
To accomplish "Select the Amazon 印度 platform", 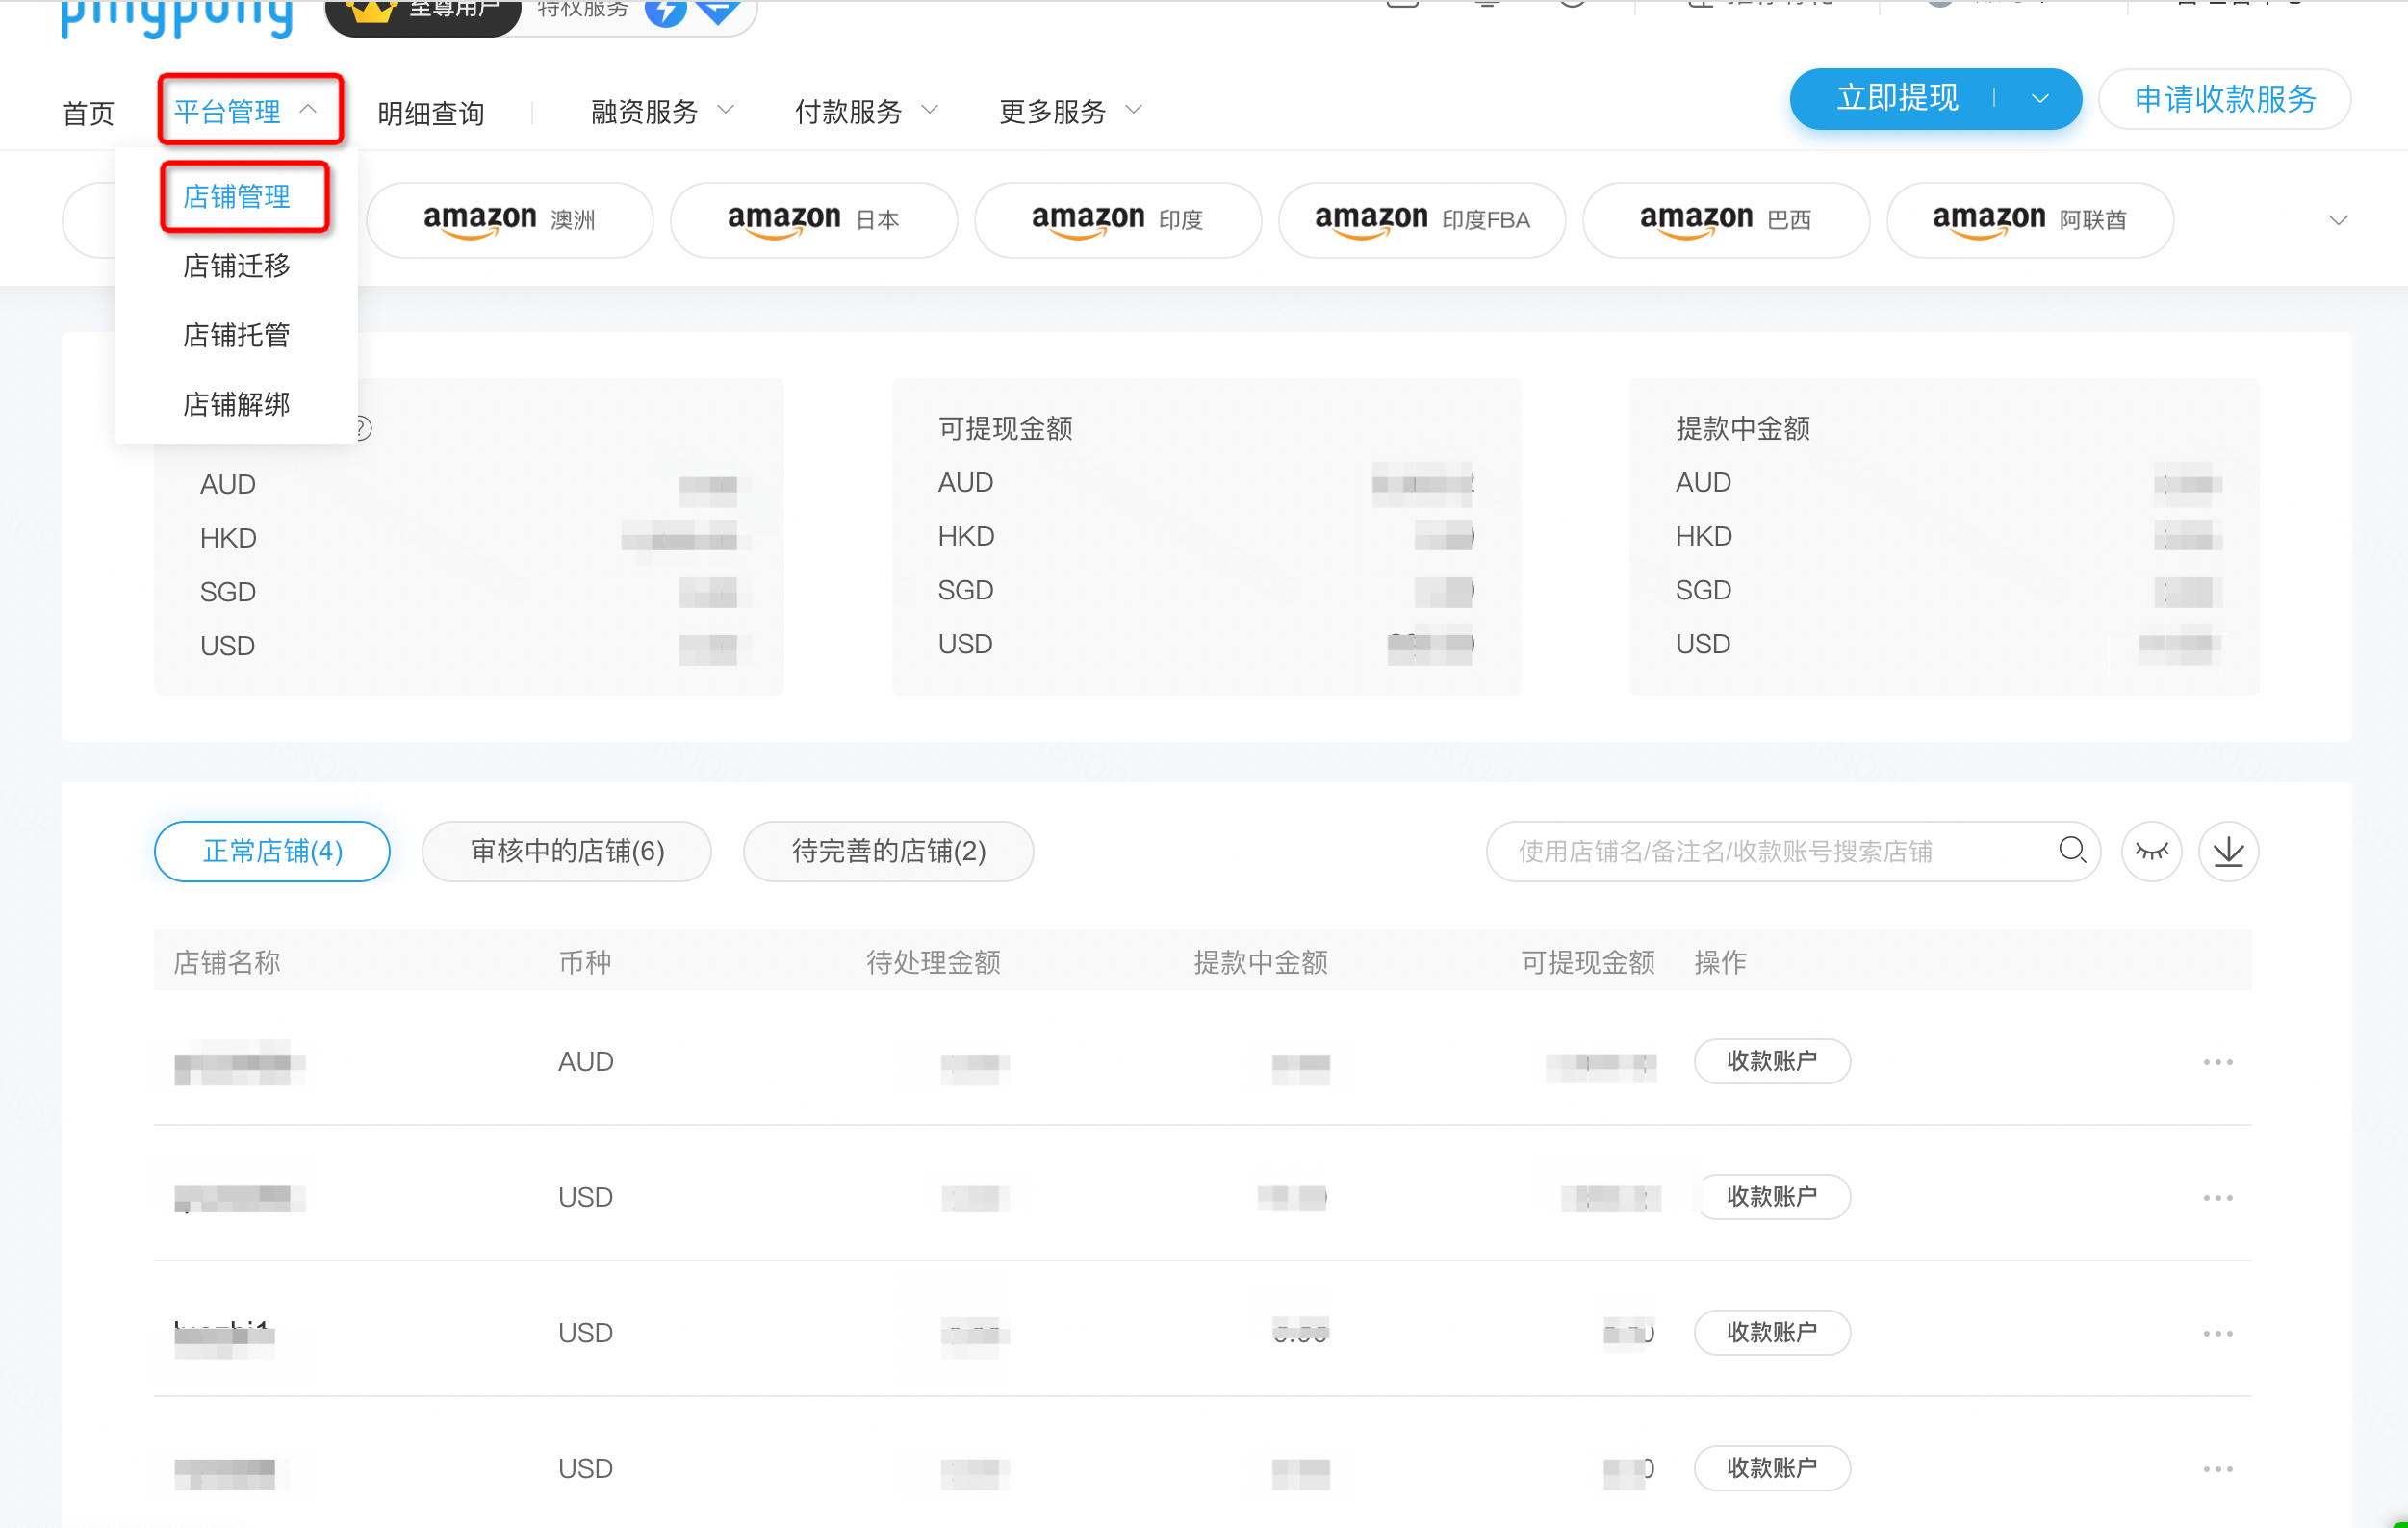I will click(1118, 219).
